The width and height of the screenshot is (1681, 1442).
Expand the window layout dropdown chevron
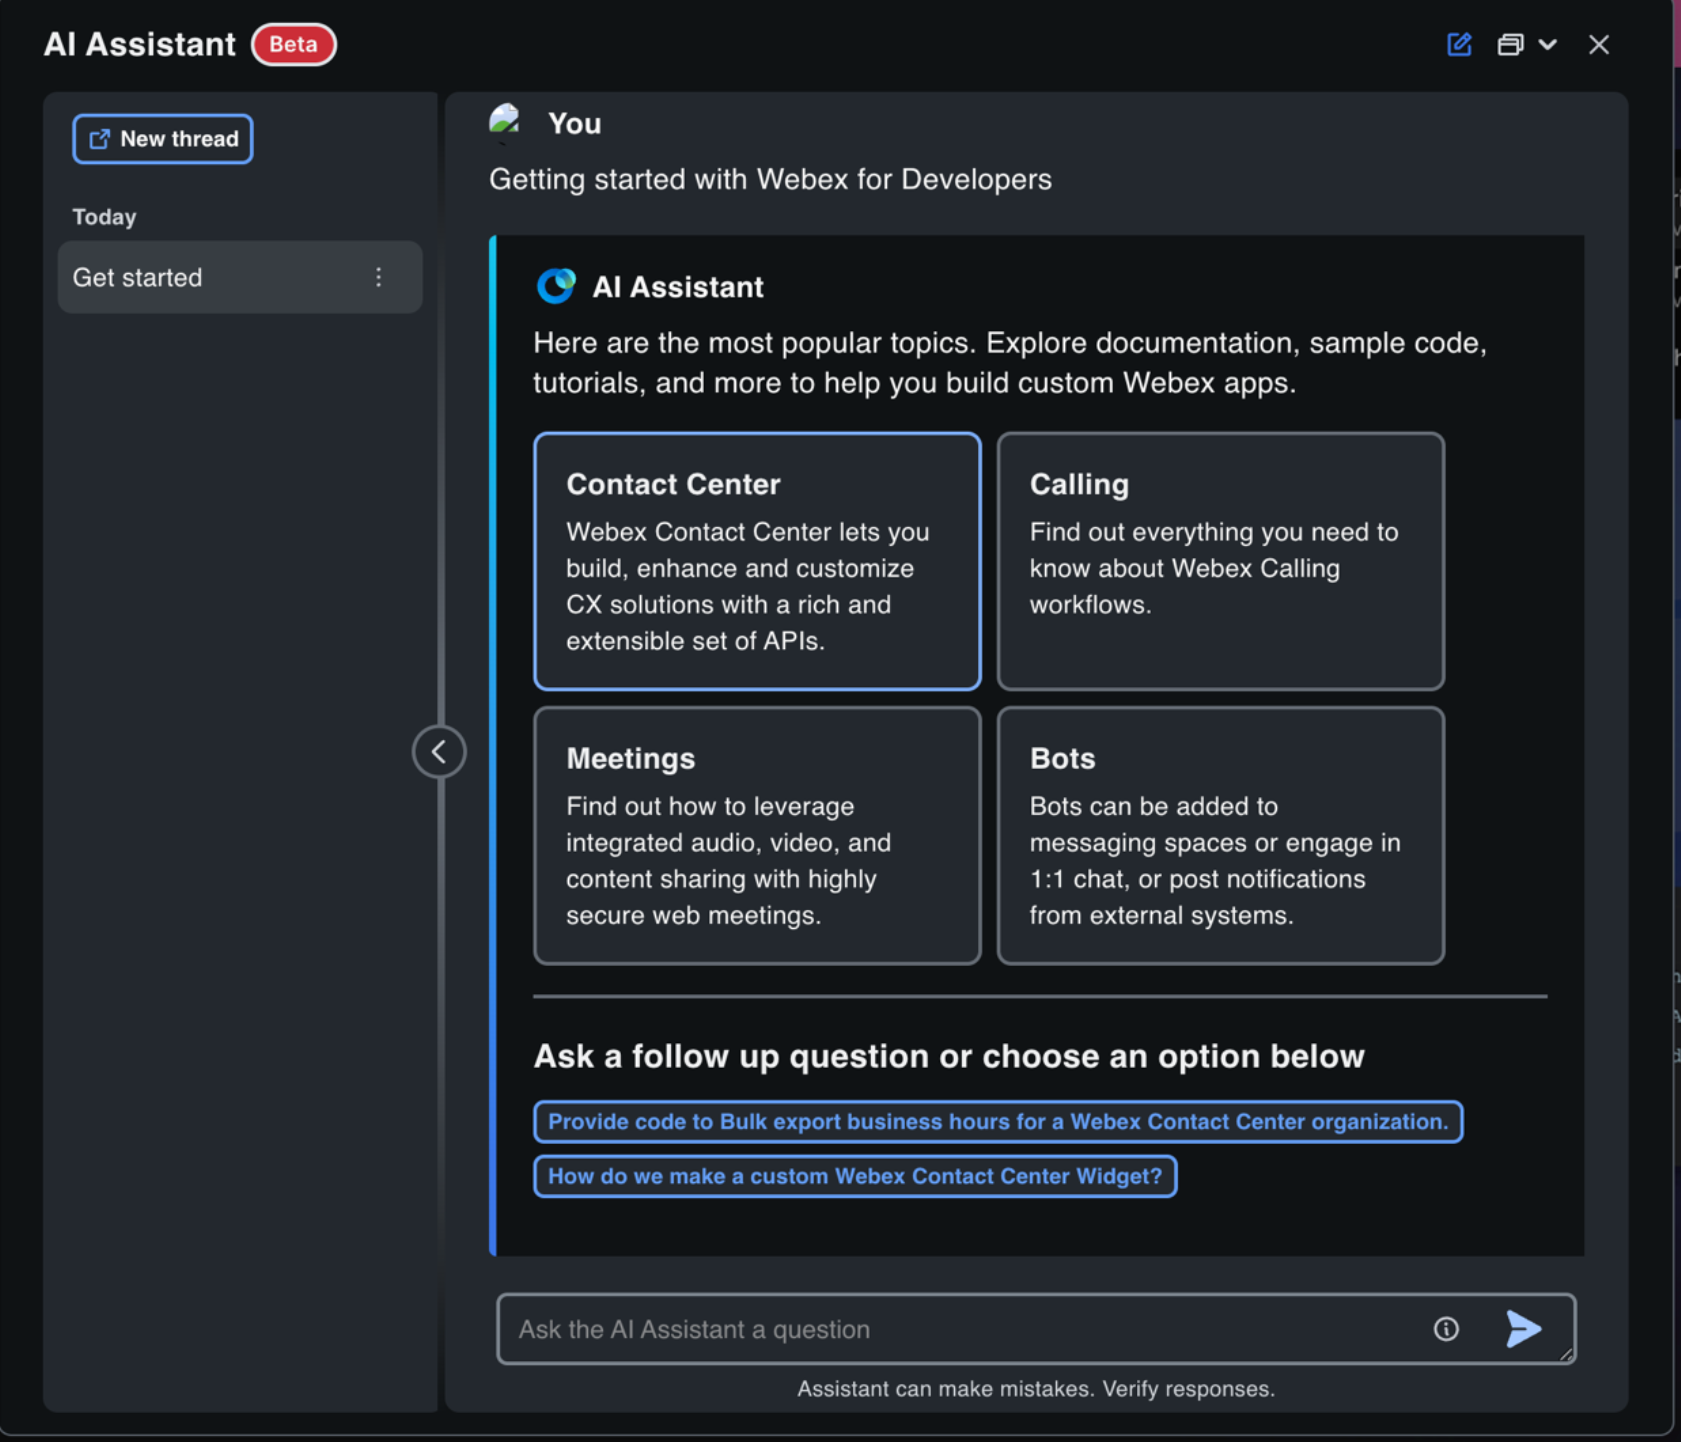pyautogui.click(x=1548, y=45)
